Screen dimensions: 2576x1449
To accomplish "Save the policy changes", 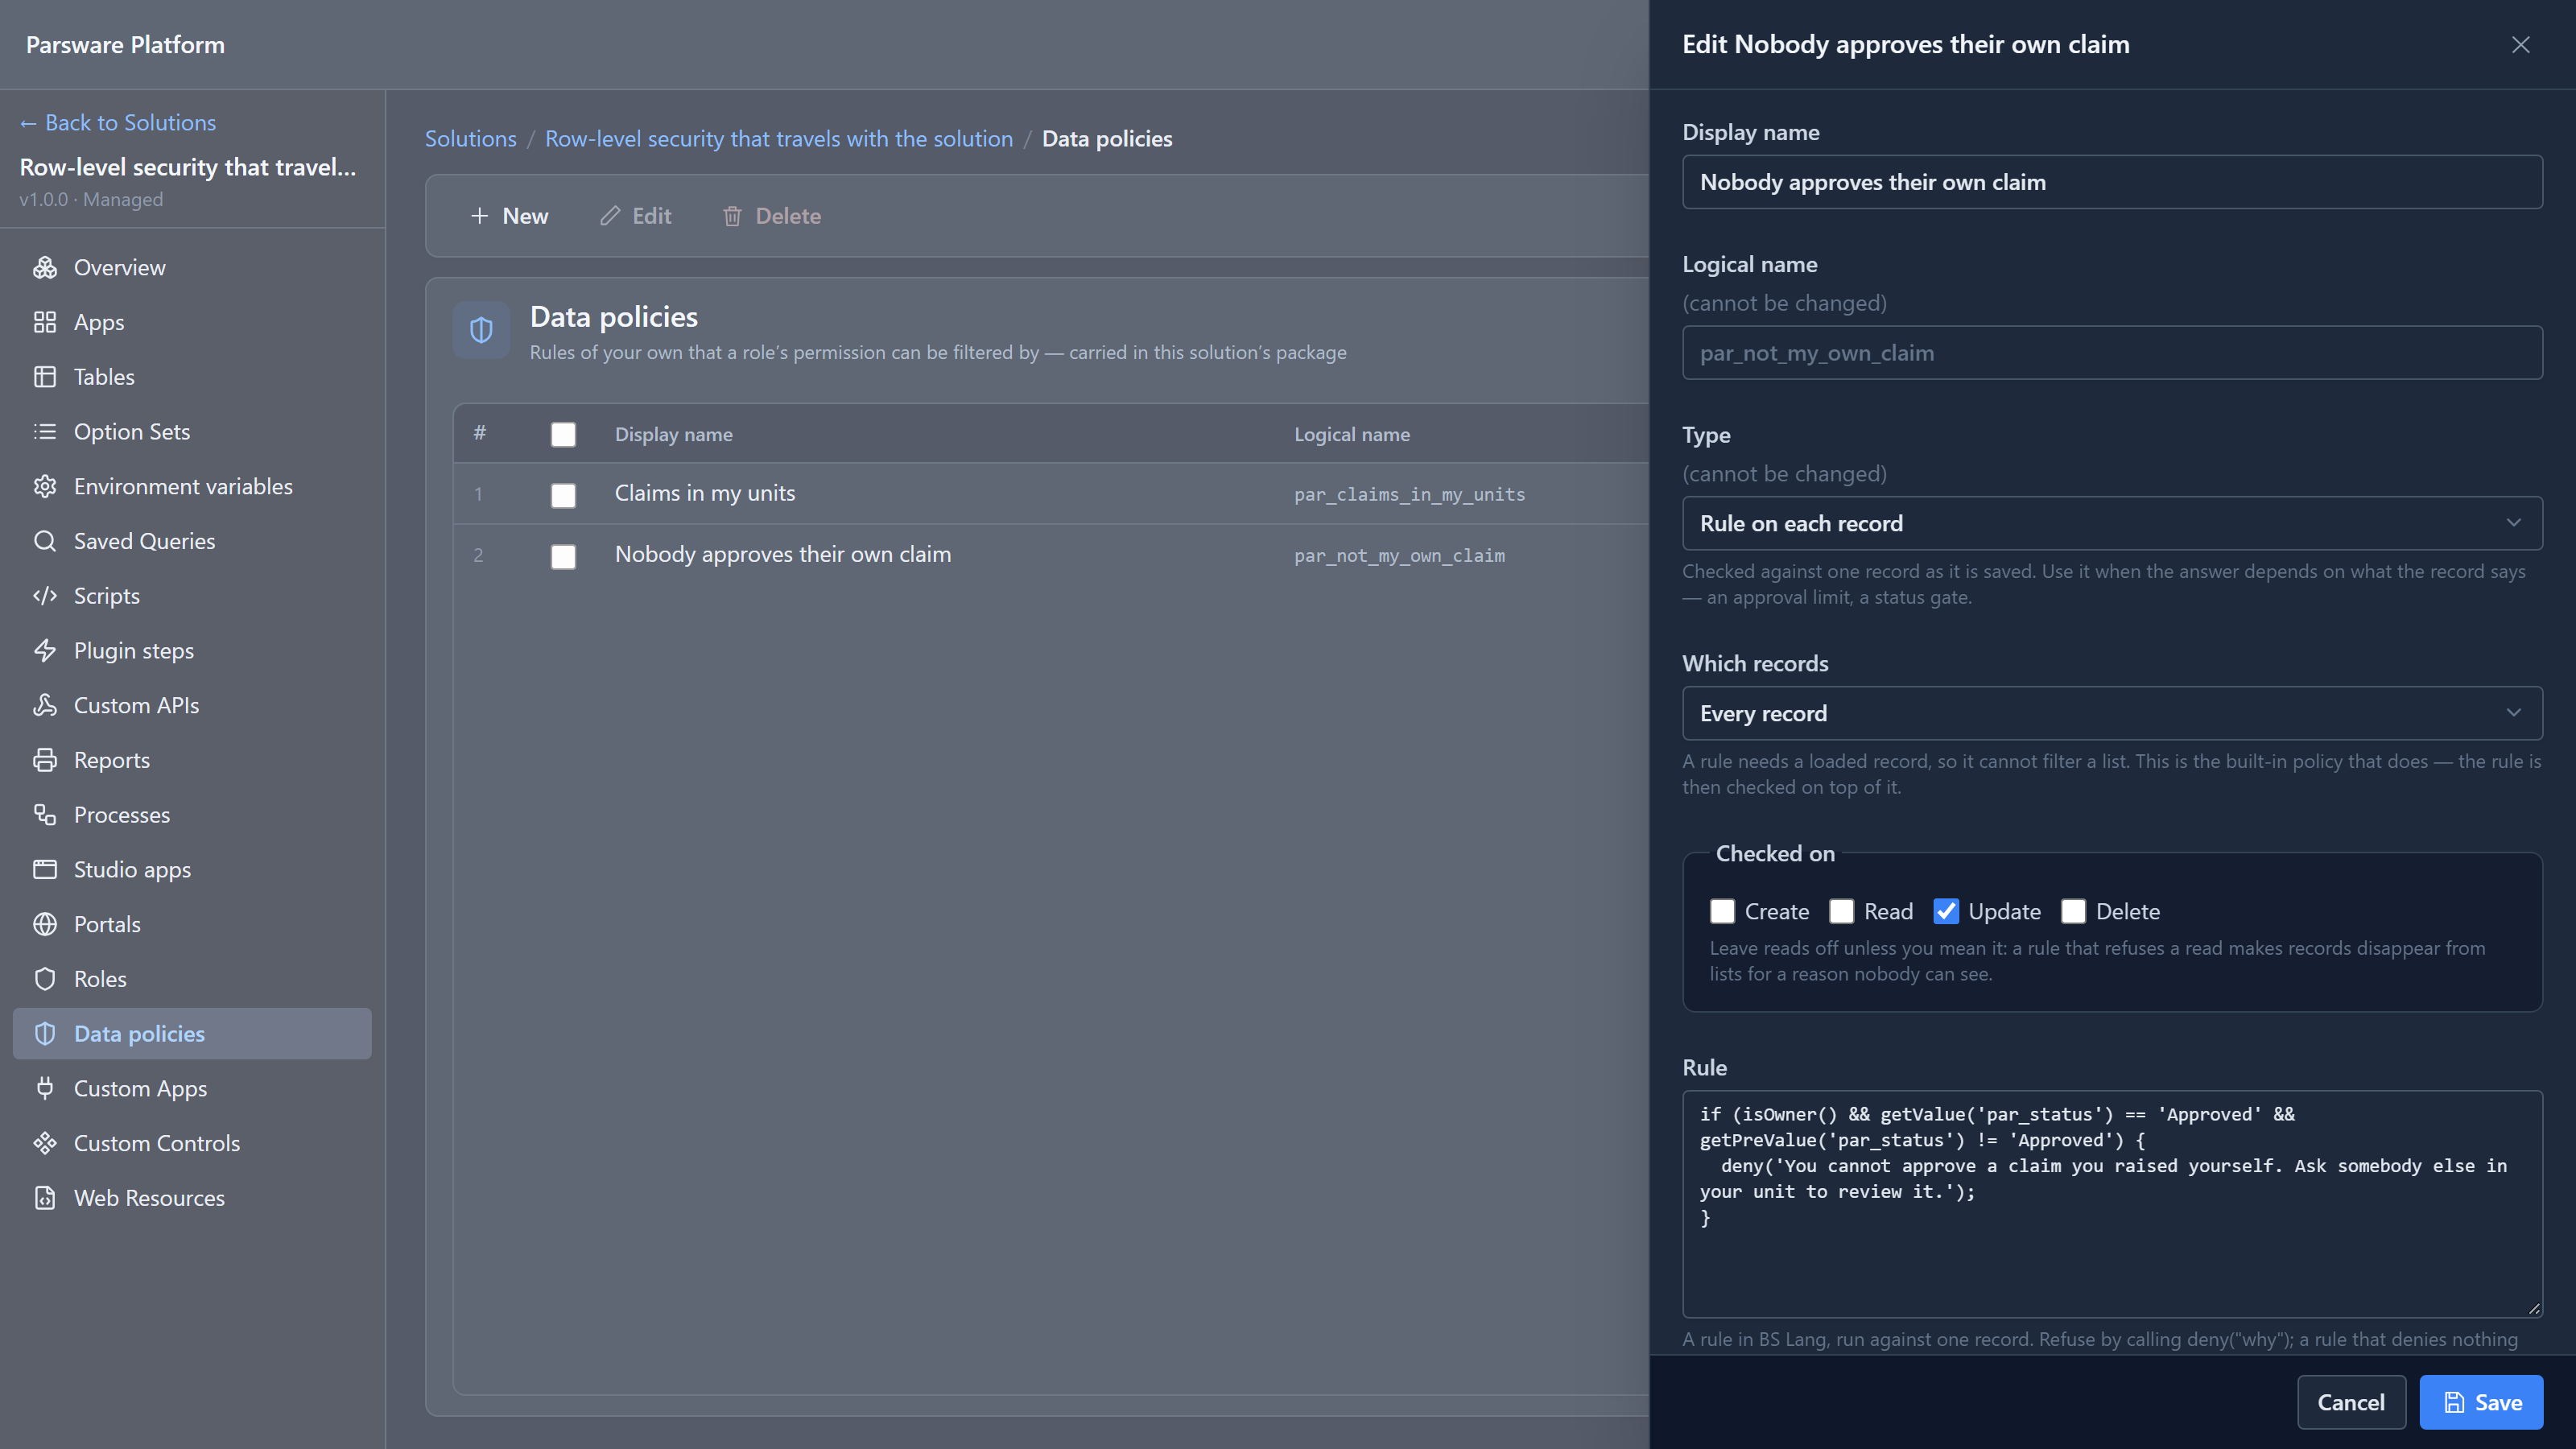I will coord(2481,1402).
